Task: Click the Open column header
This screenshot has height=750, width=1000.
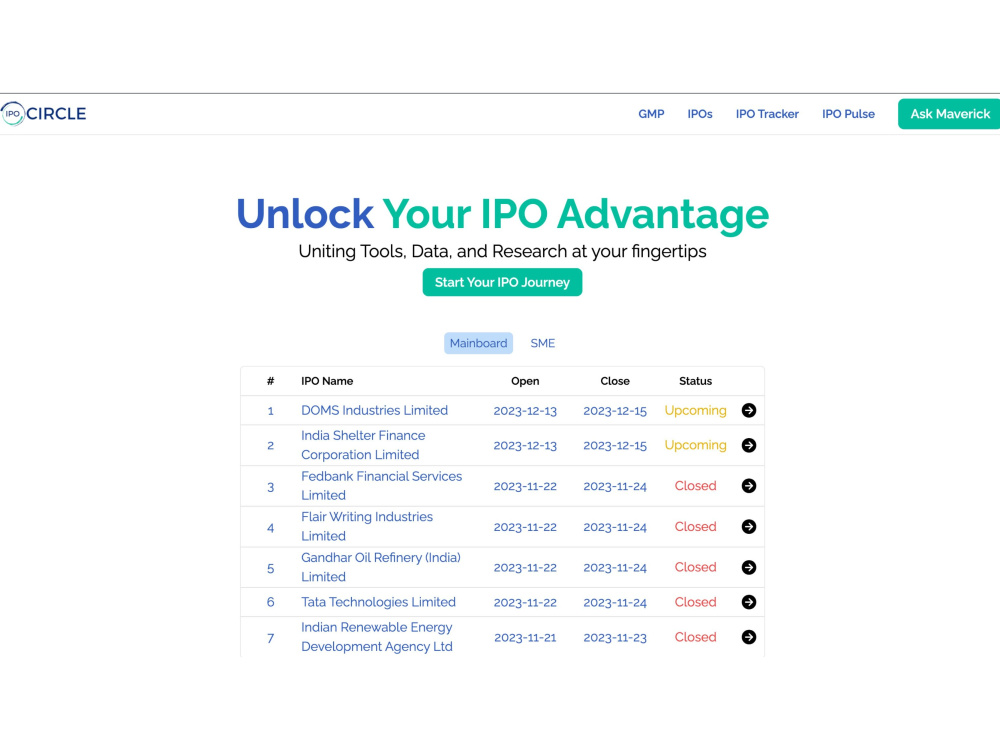Action: click(x=525, y=381)
